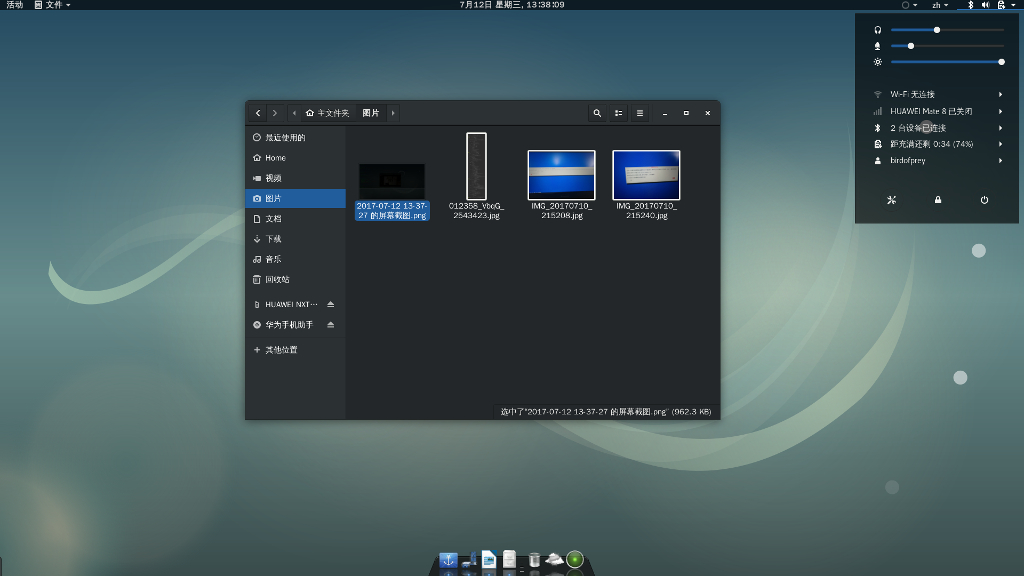This screenshot has height=576, width=1024.
Task: Open the hamburger menu in Files
Action: point(640,113)
